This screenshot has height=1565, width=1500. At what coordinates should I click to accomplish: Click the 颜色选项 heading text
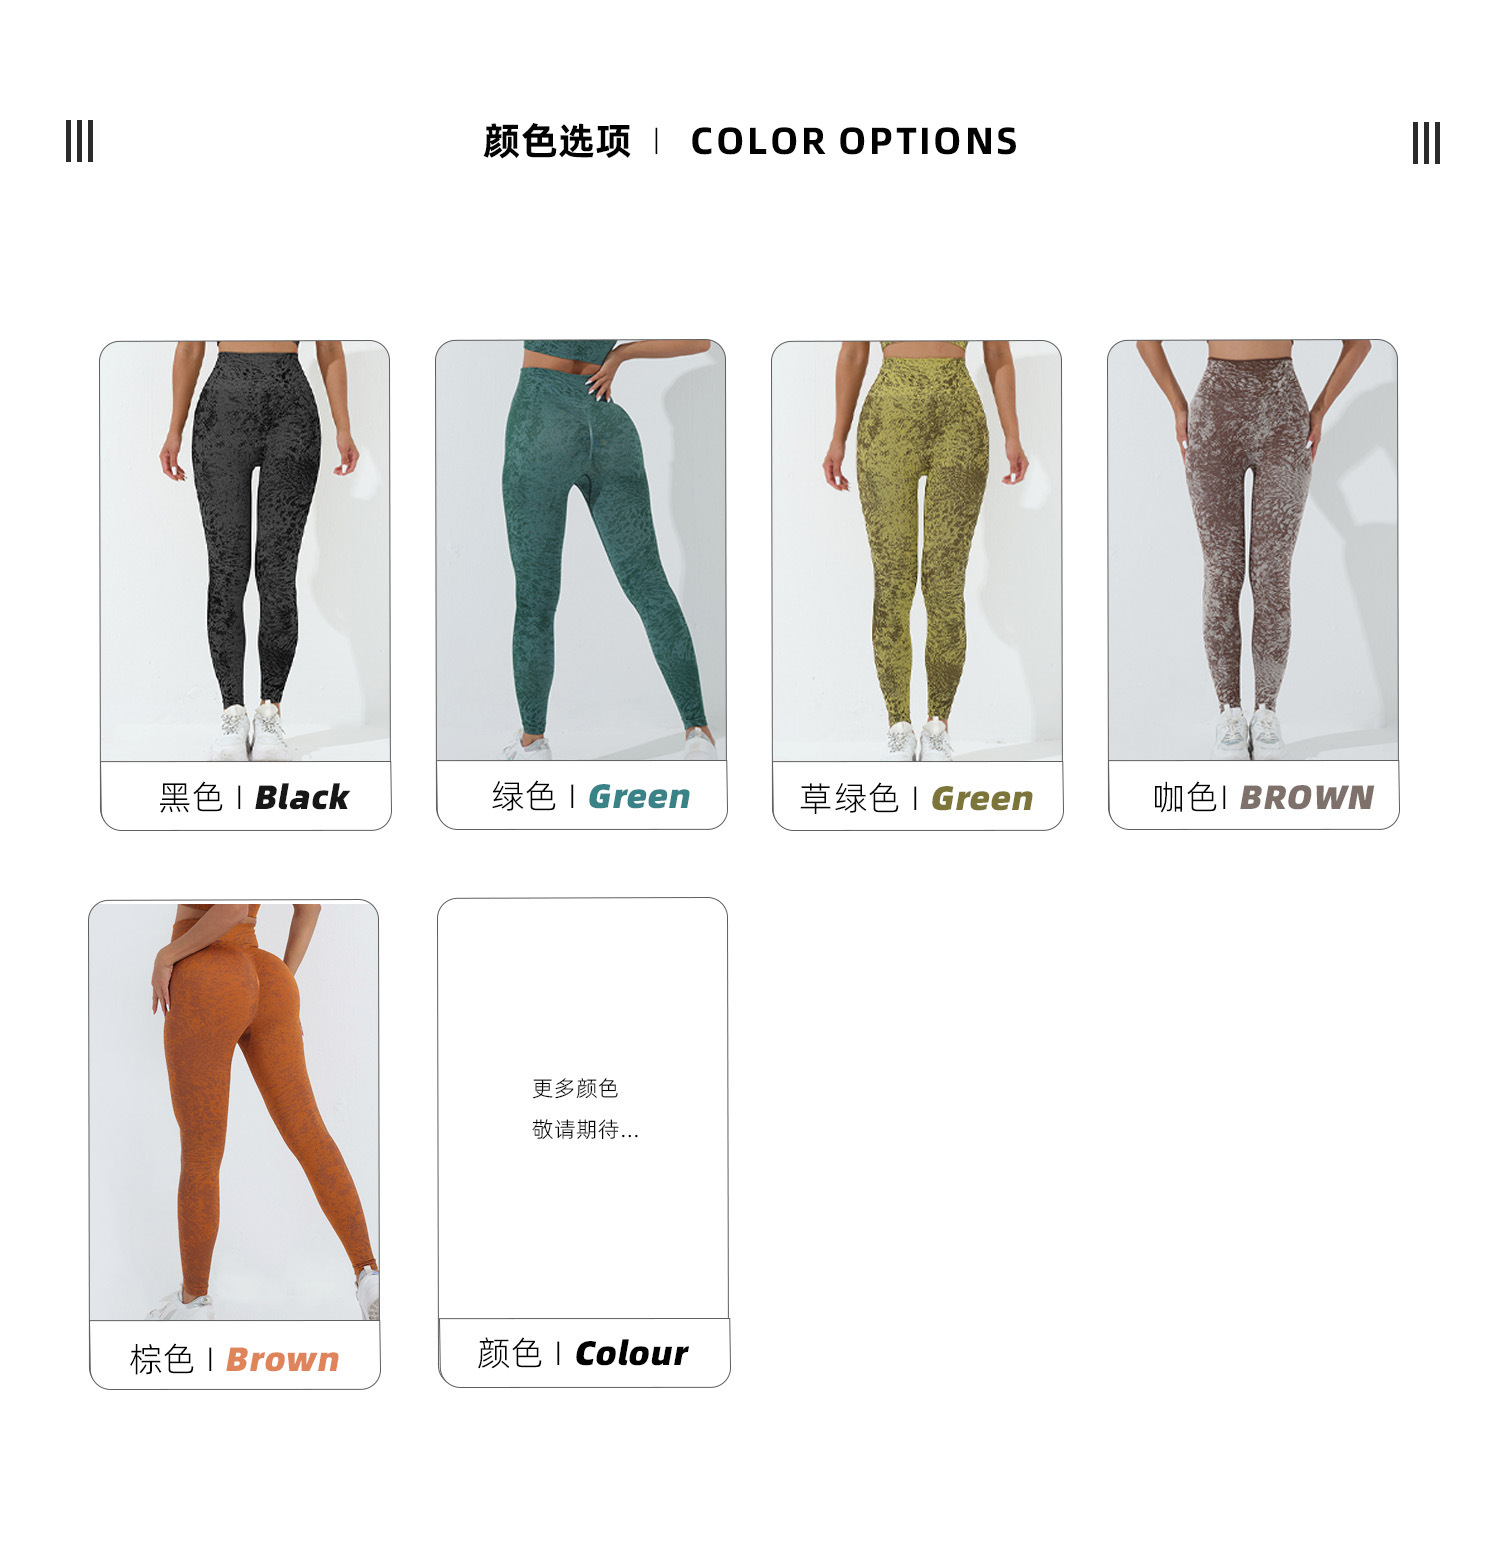pyautogui.click(x=557, y=141)
